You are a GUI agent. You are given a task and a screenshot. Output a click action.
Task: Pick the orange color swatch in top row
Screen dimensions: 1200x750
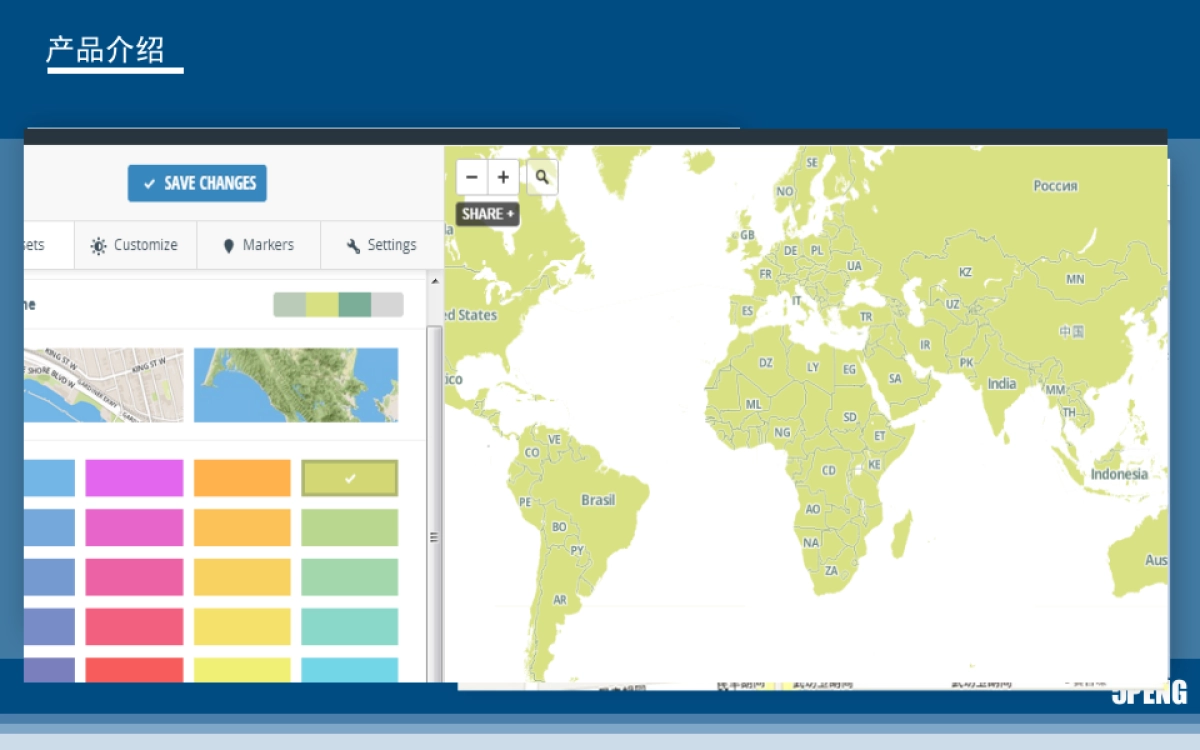click(x=242, y=478)
